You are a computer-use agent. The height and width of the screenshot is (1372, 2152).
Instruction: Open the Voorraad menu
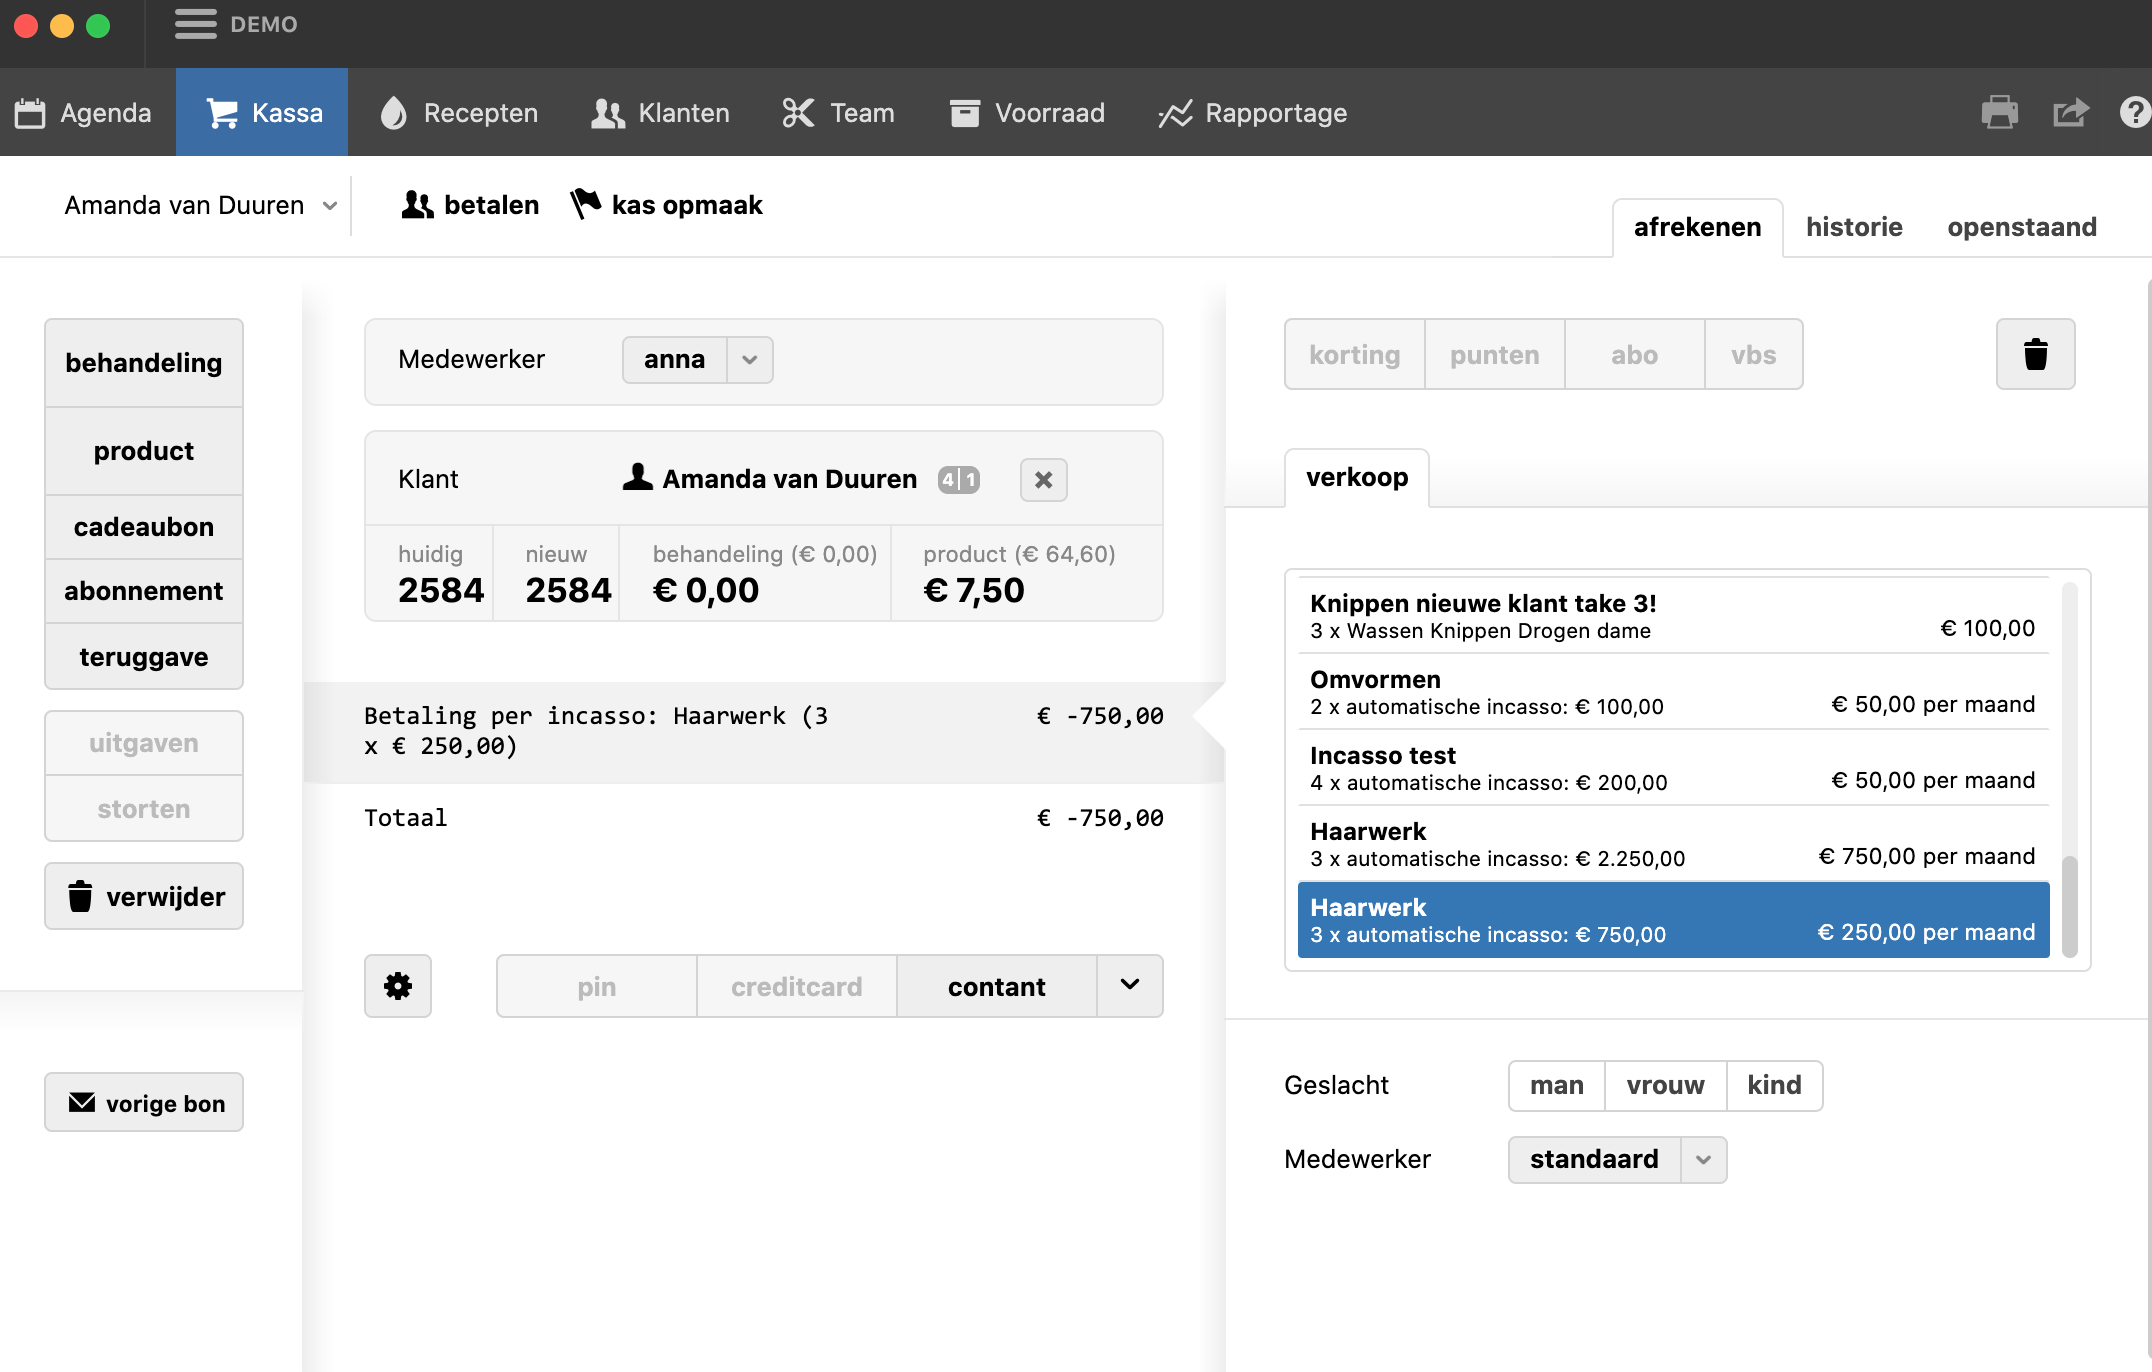[x=1027, y=113]
